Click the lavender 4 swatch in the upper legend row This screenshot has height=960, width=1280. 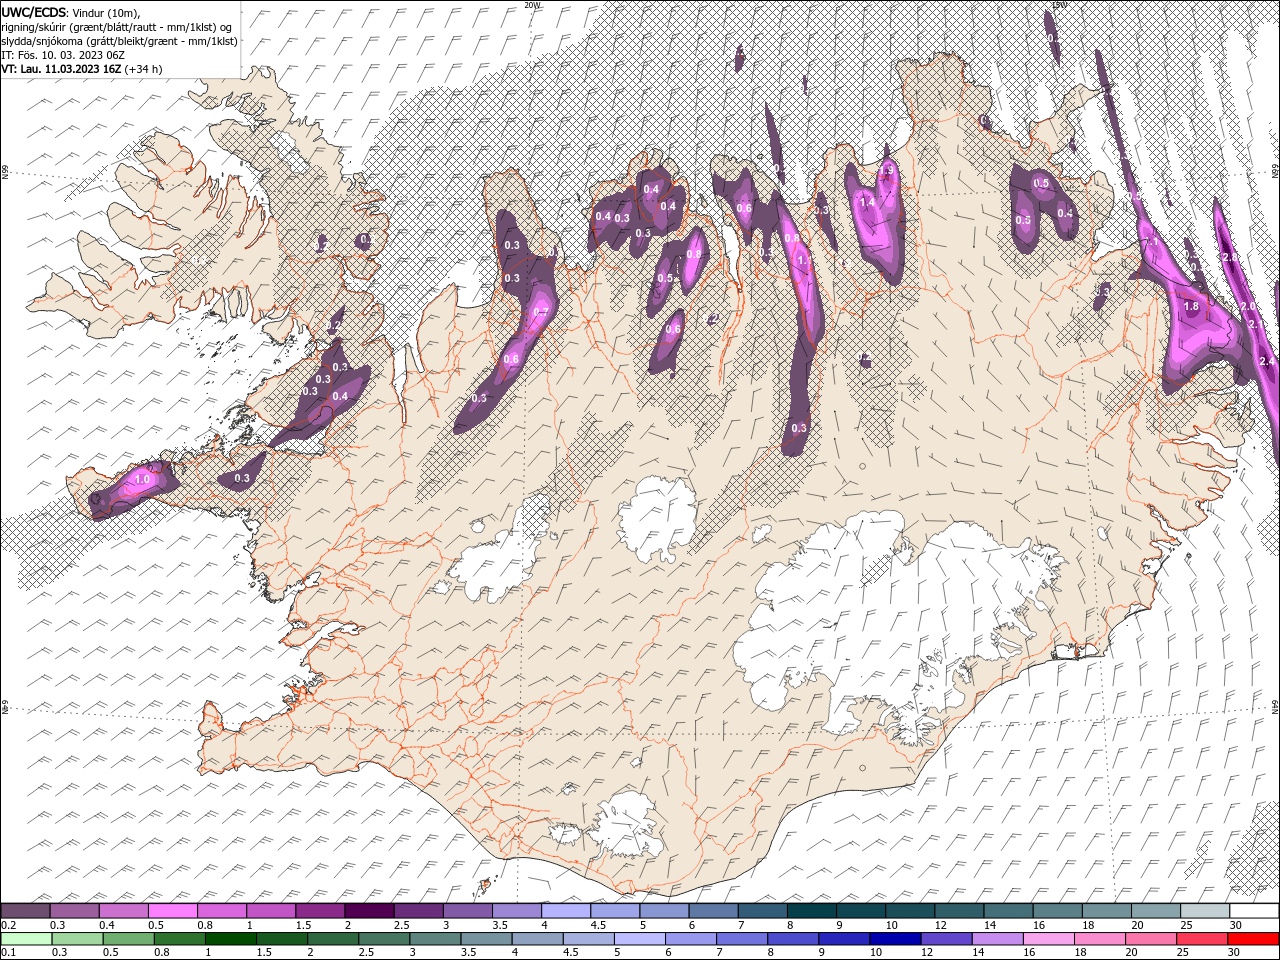(x=566, y=911)
